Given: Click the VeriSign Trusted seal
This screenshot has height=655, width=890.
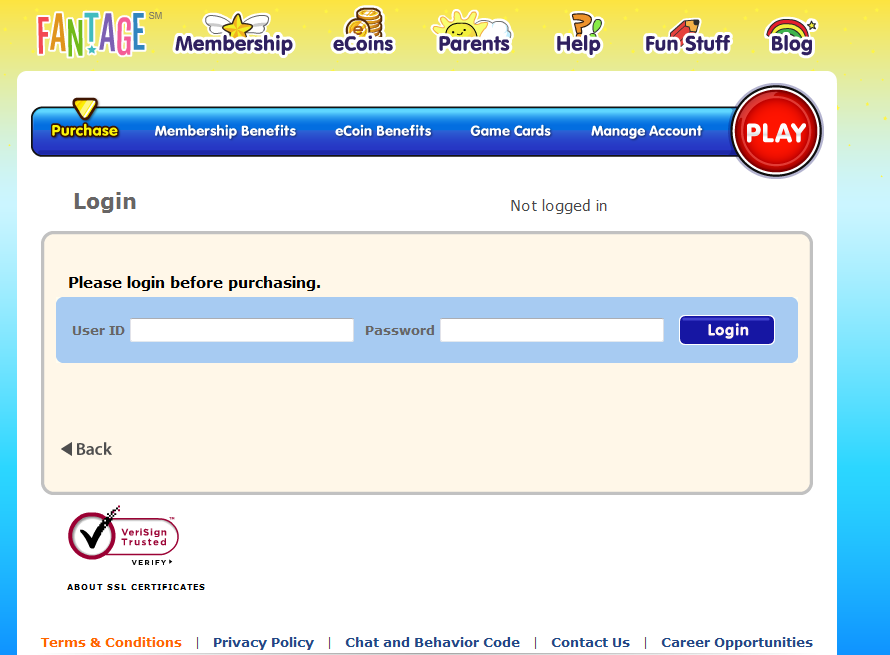Looking at the screenshot, I should pyautogui.click(x=123, y=536).
